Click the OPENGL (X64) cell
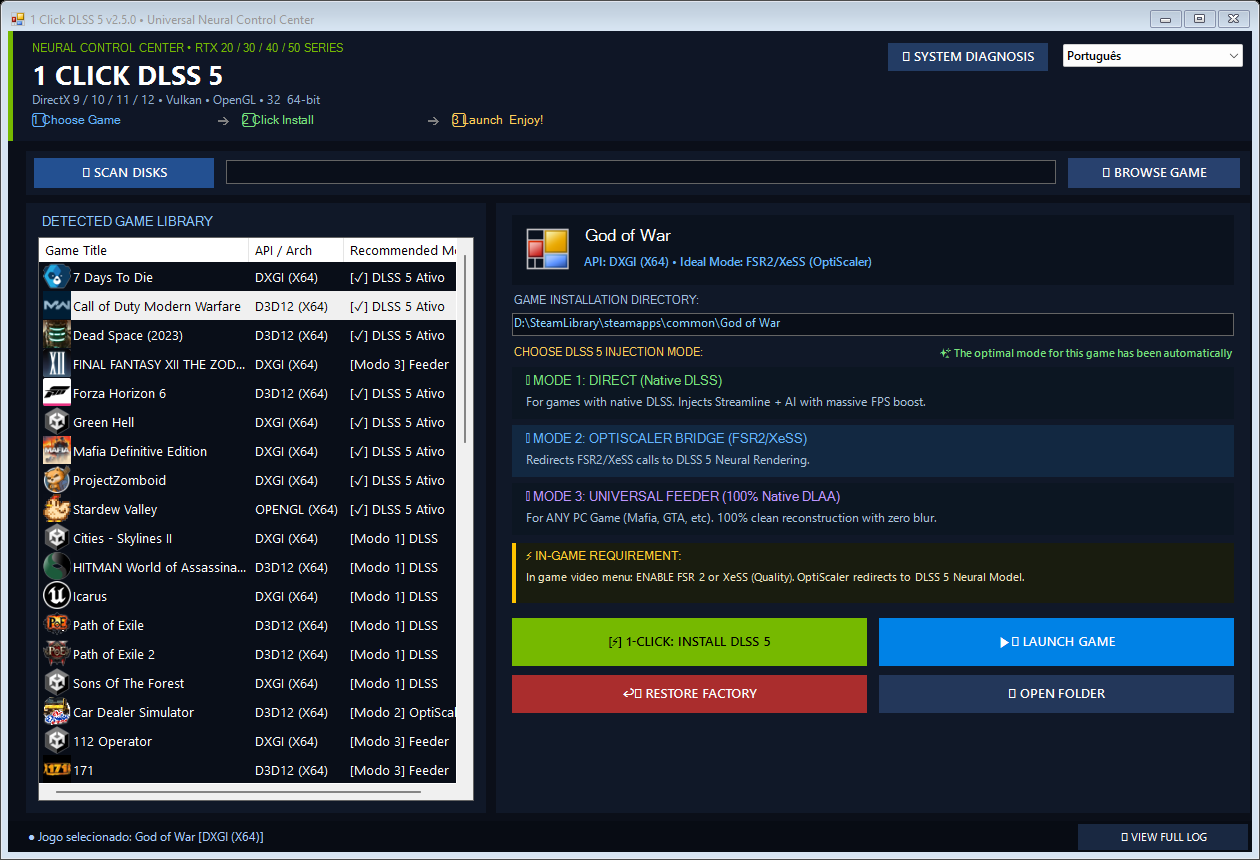 [296, 510]
